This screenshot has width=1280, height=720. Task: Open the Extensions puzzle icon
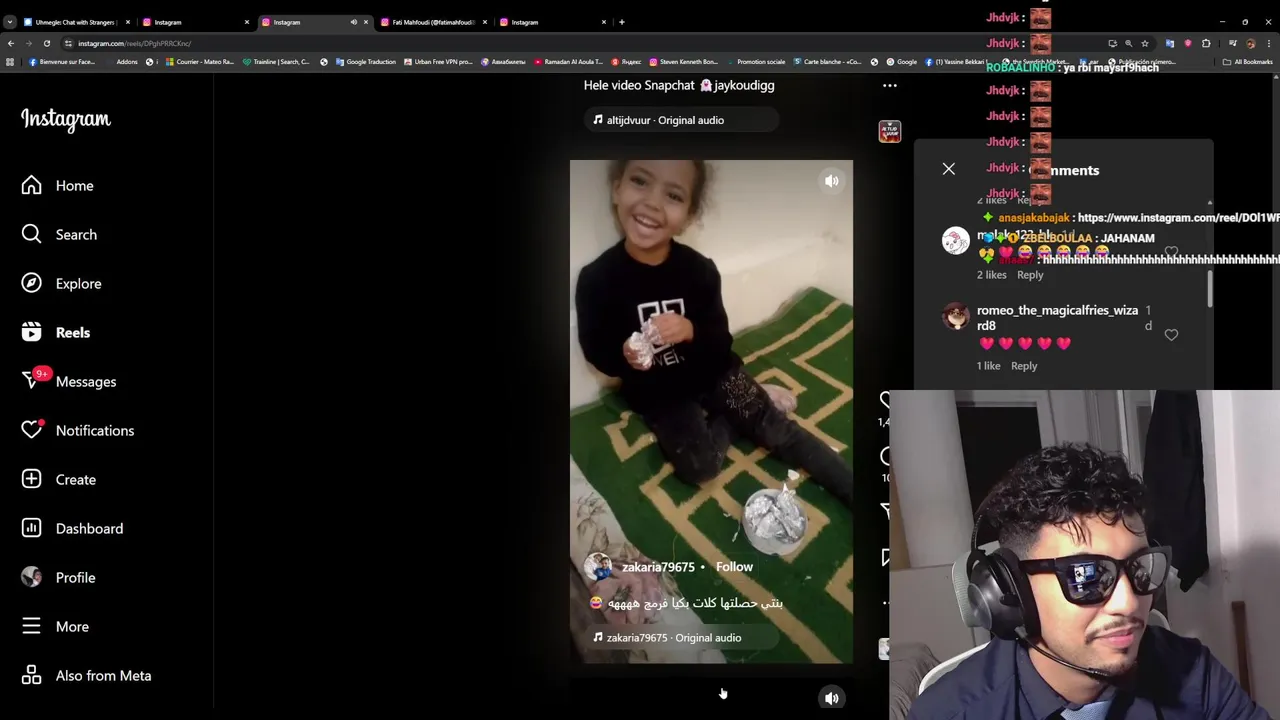coord(1205,43)
